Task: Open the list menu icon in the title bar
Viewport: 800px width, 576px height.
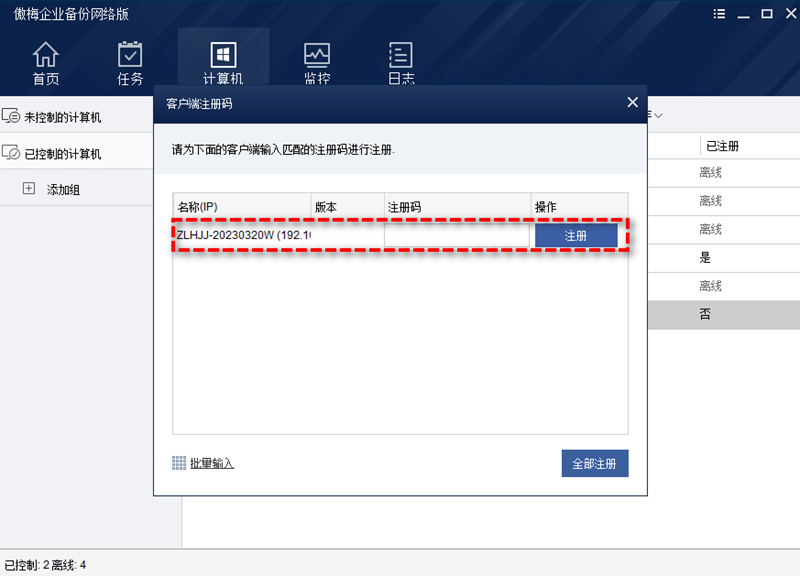Action: (719, 14)
